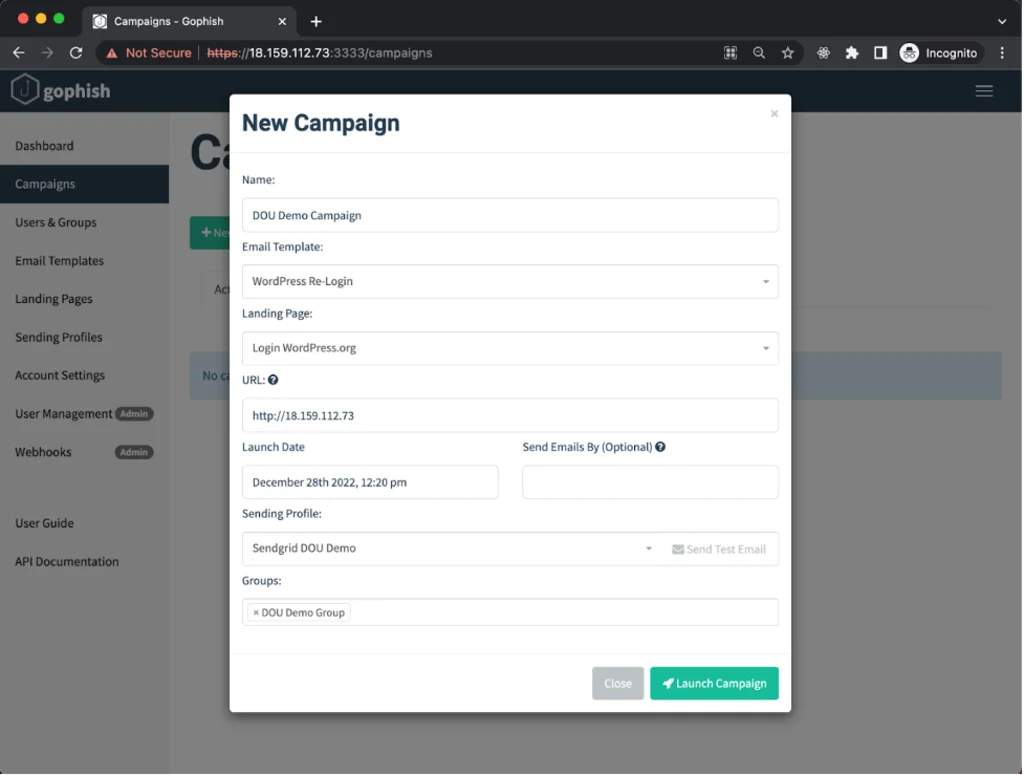The image size is (1024, 775).
Task: Click the browser back arrow
Action: (x=18, y=53)
